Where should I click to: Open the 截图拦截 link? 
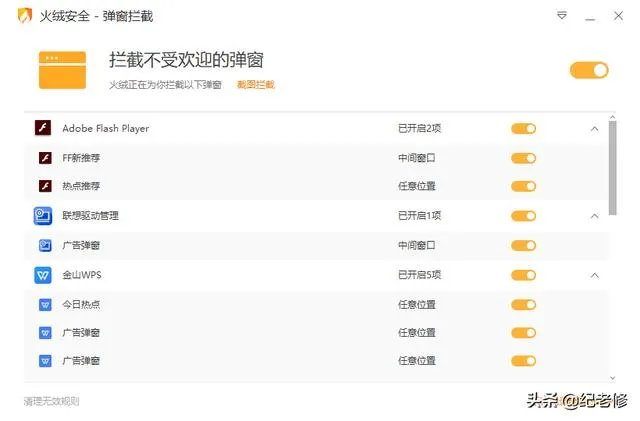[x=255, y=85]
